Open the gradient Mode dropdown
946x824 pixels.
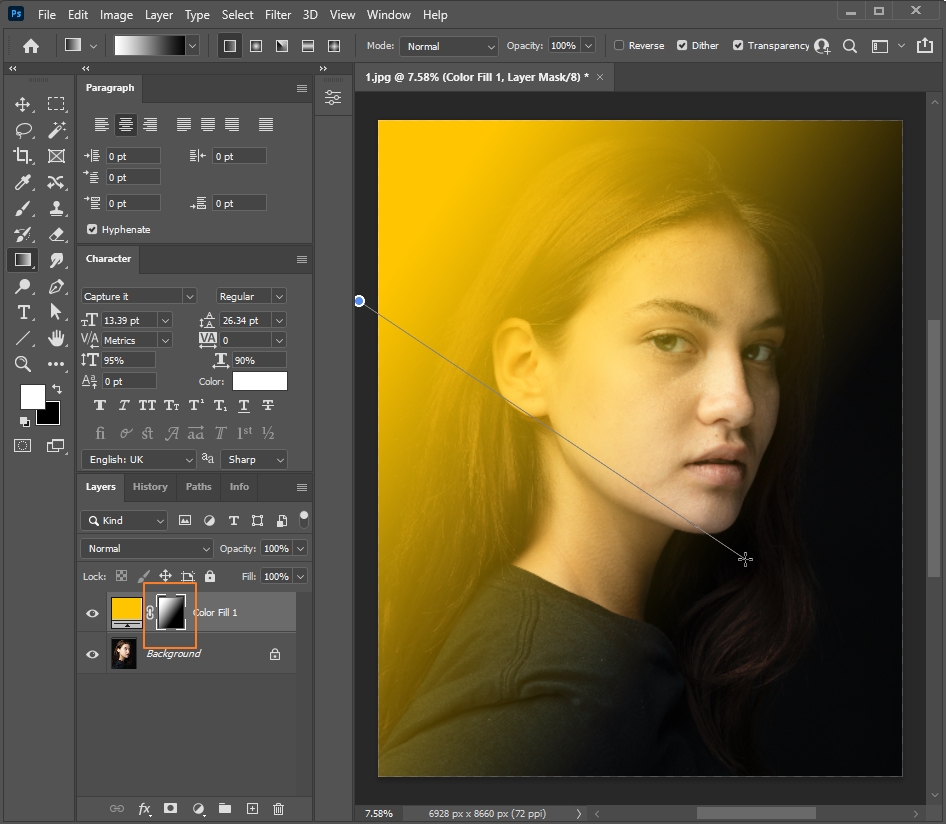(x=448, y=46)
